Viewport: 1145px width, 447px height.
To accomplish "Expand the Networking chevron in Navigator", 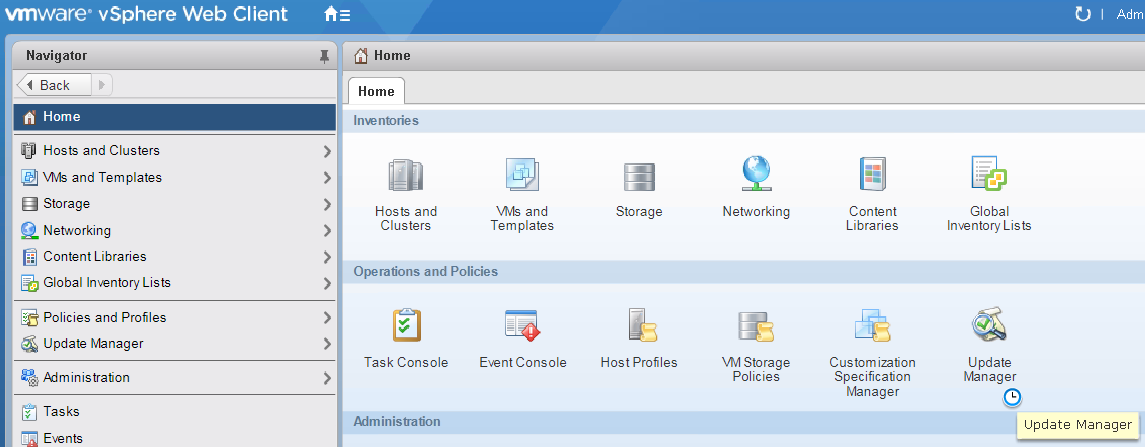I will pyautogui.click(x=327, y=231).
